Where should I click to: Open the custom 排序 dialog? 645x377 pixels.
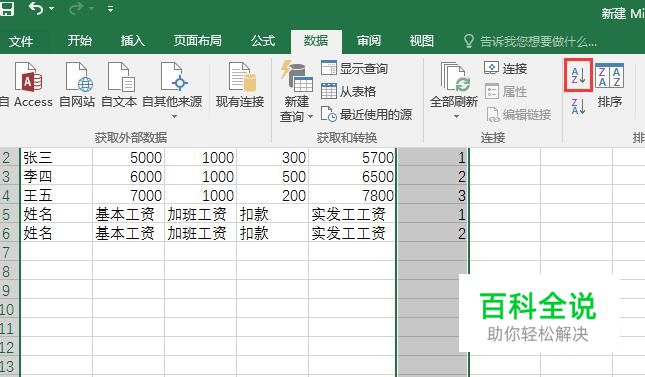610,85
